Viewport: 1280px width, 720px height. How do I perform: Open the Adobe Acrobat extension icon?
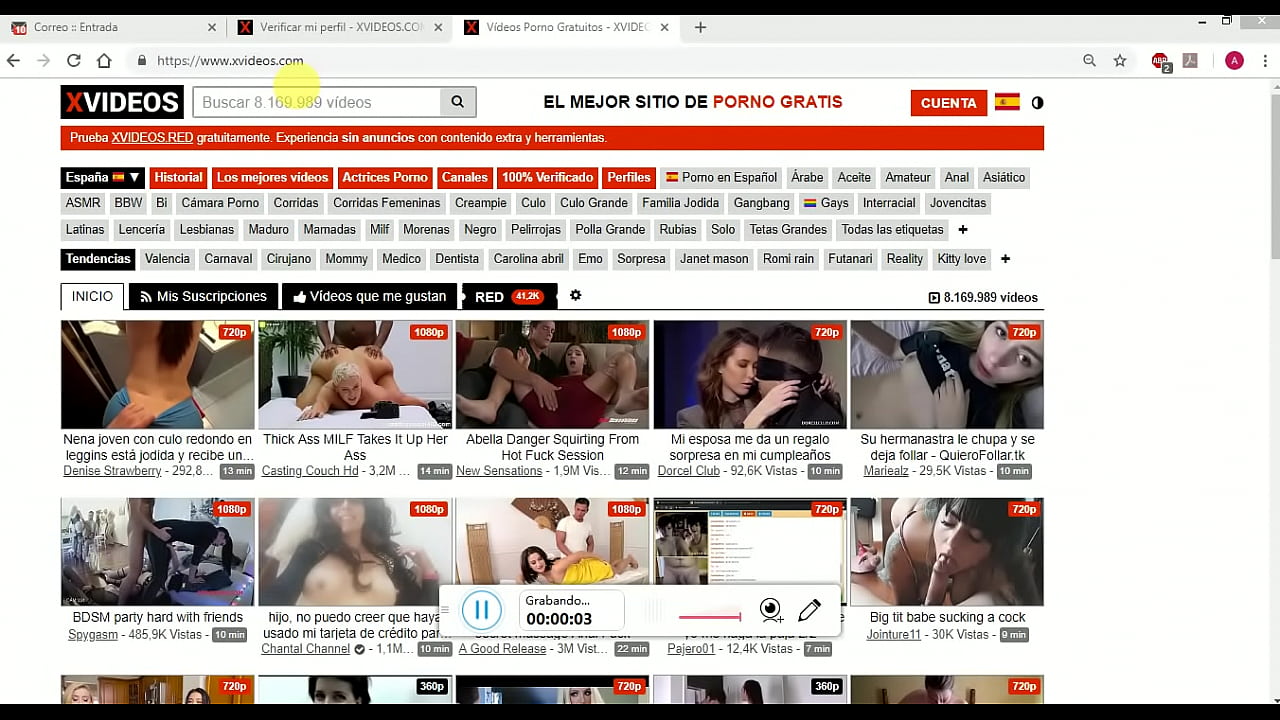1189,60
